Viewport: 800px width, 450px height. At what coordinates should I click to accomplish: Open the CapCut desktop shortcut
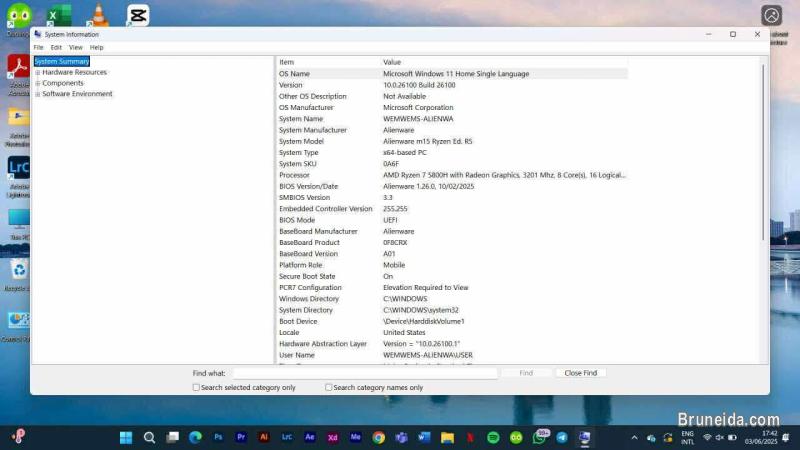[138, 15]
